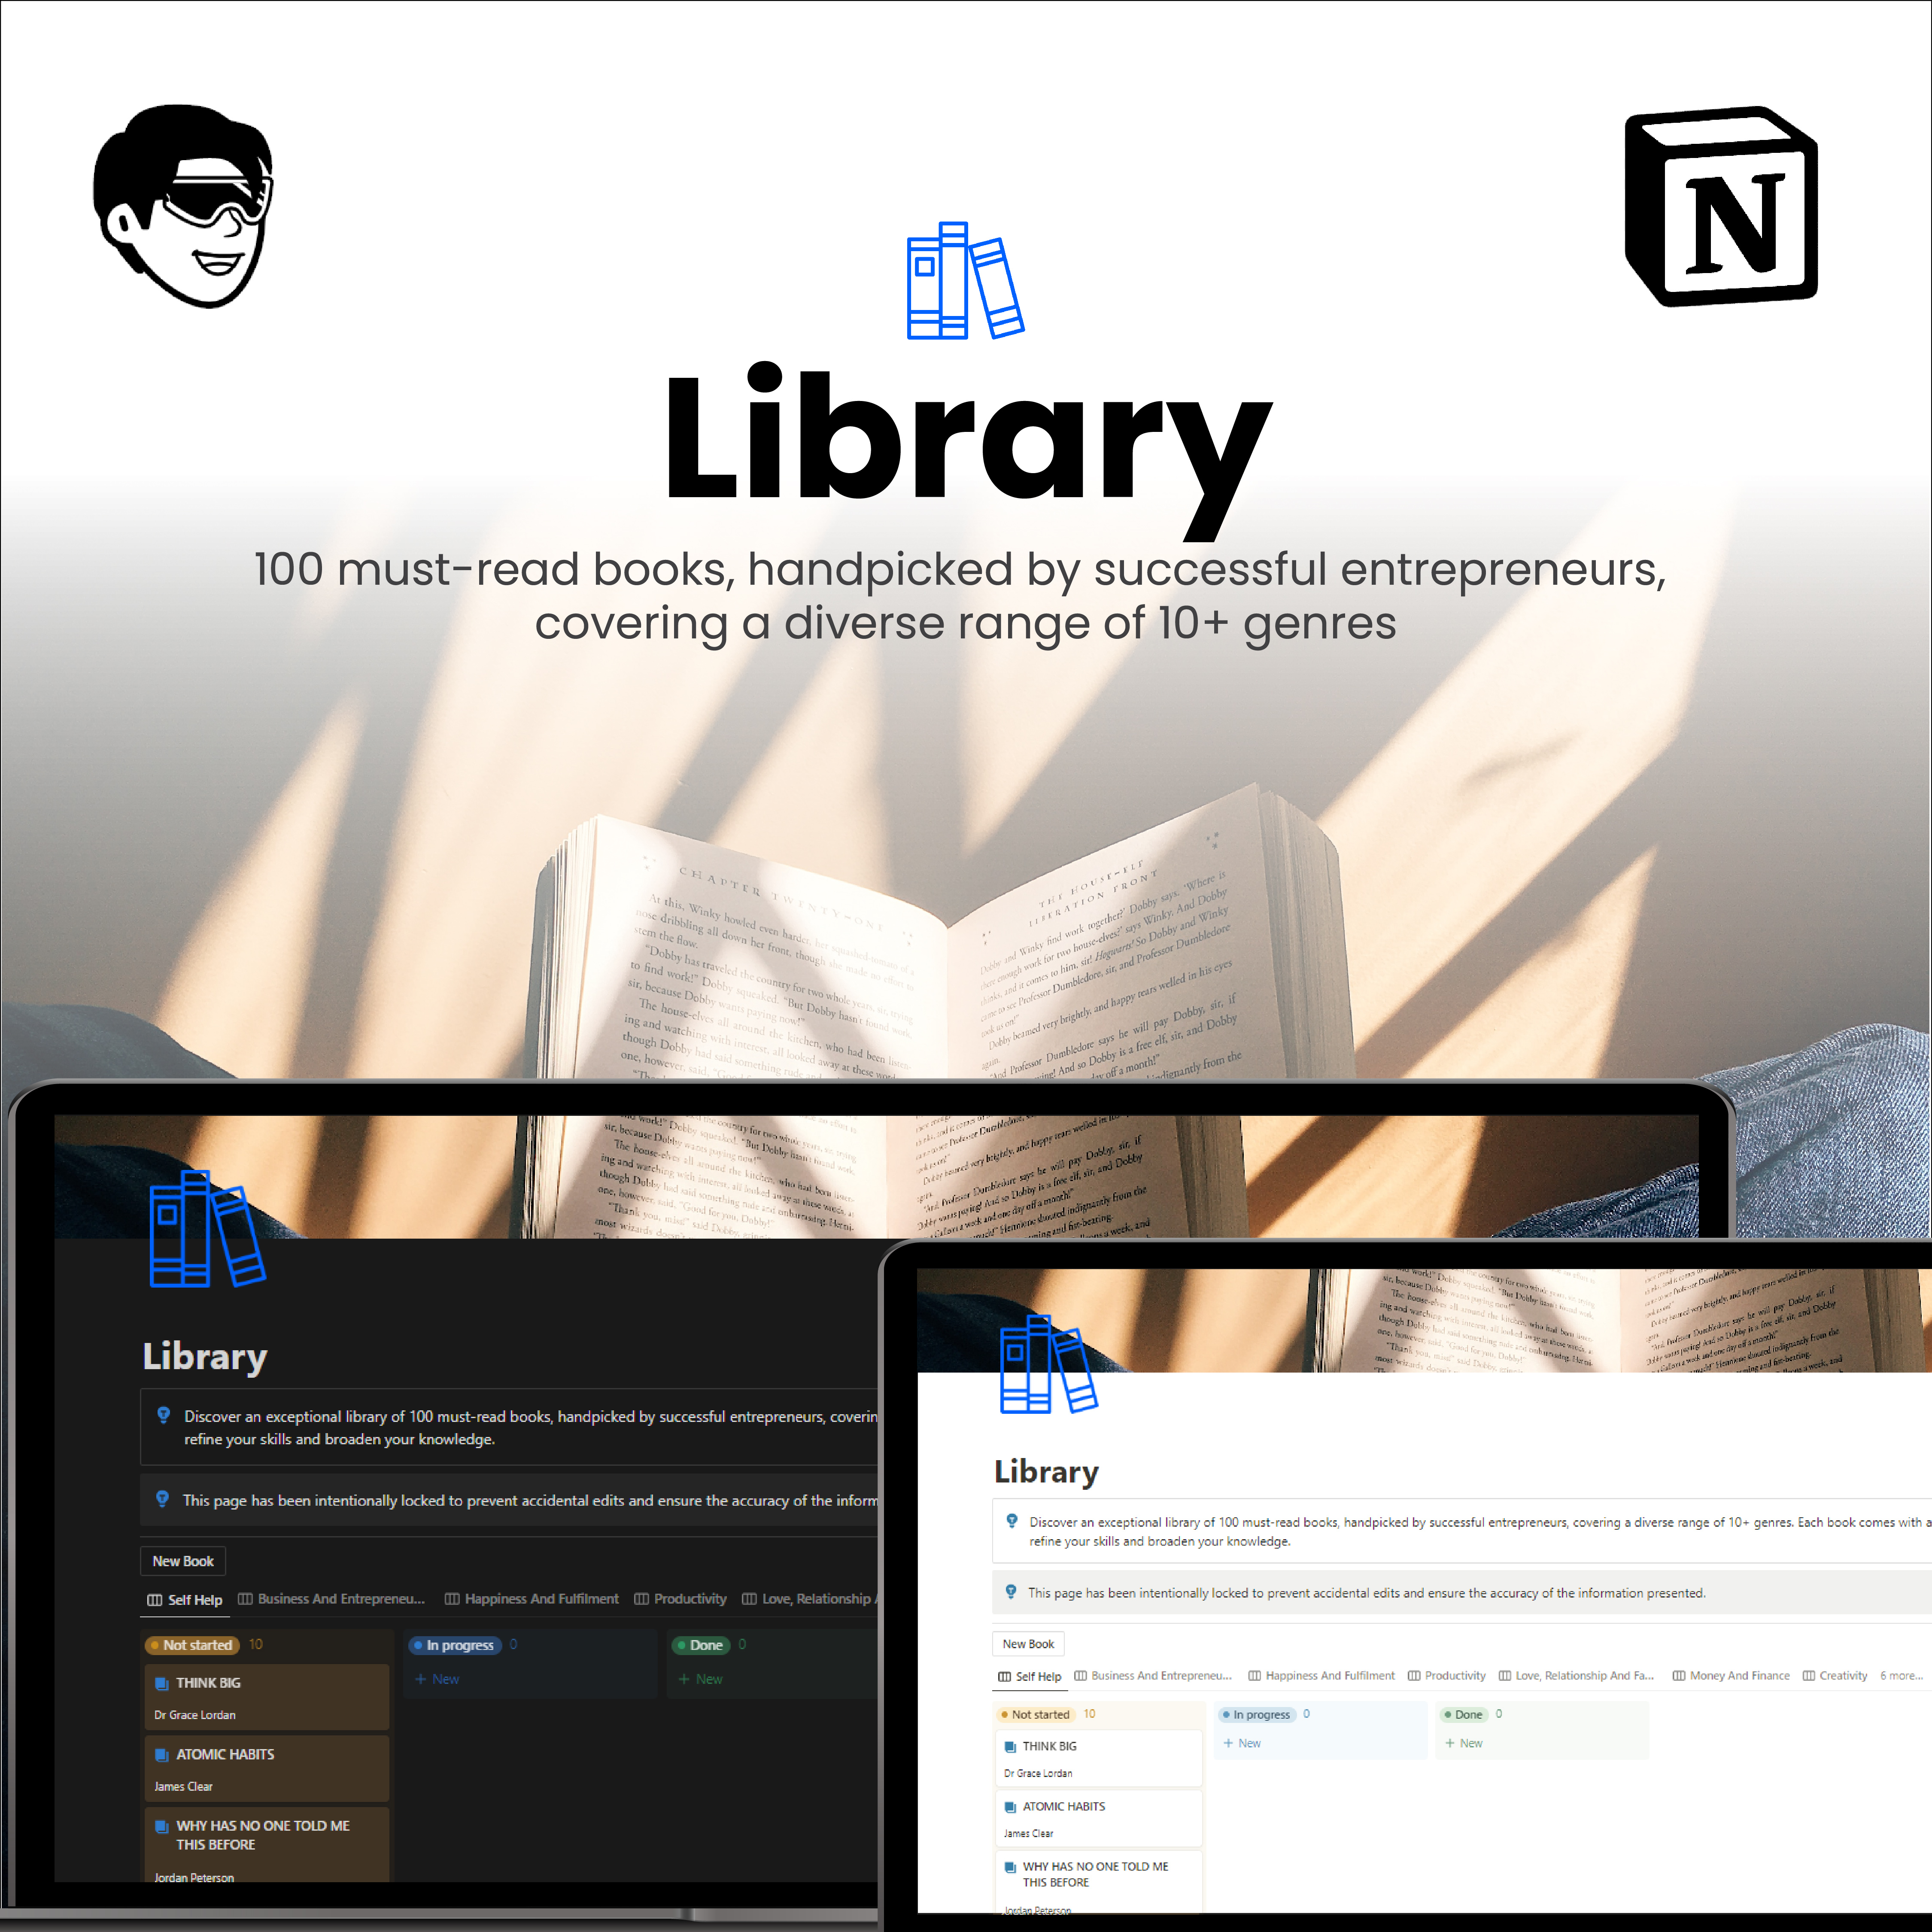
Task: Click the lightbulb callout icon beside Discover text in the dark window
Action: pos(163,1415)
